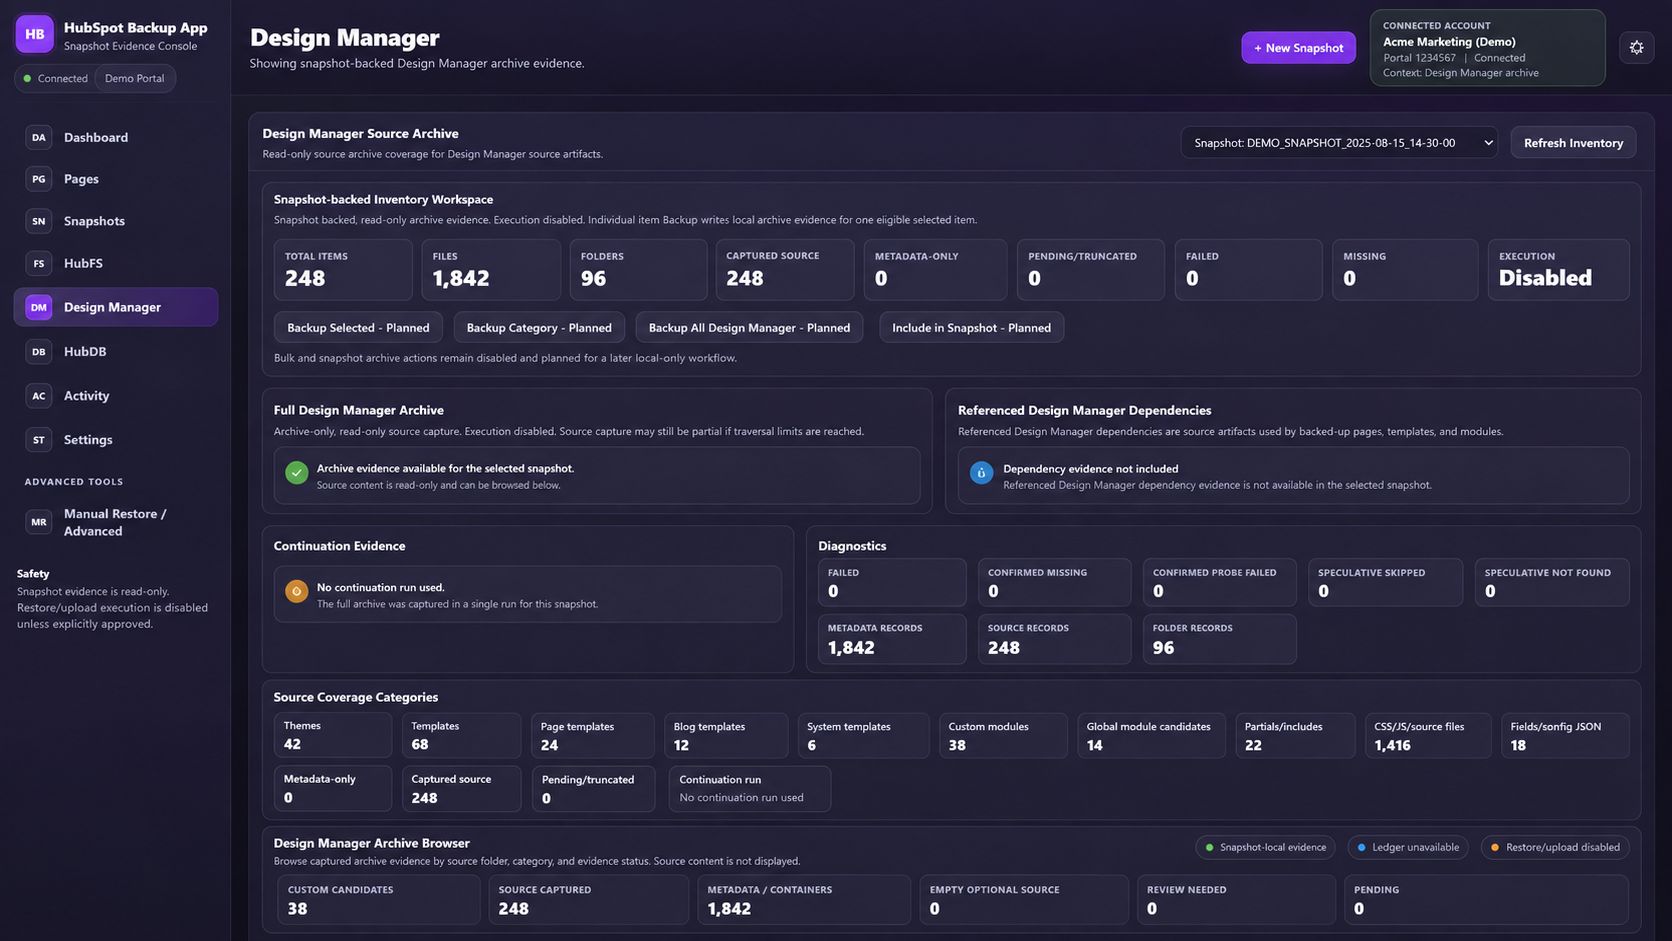This screenshot has width=1672, height=941.
Task: Click the MR Manual Restore icon
Action: point(38,522)
